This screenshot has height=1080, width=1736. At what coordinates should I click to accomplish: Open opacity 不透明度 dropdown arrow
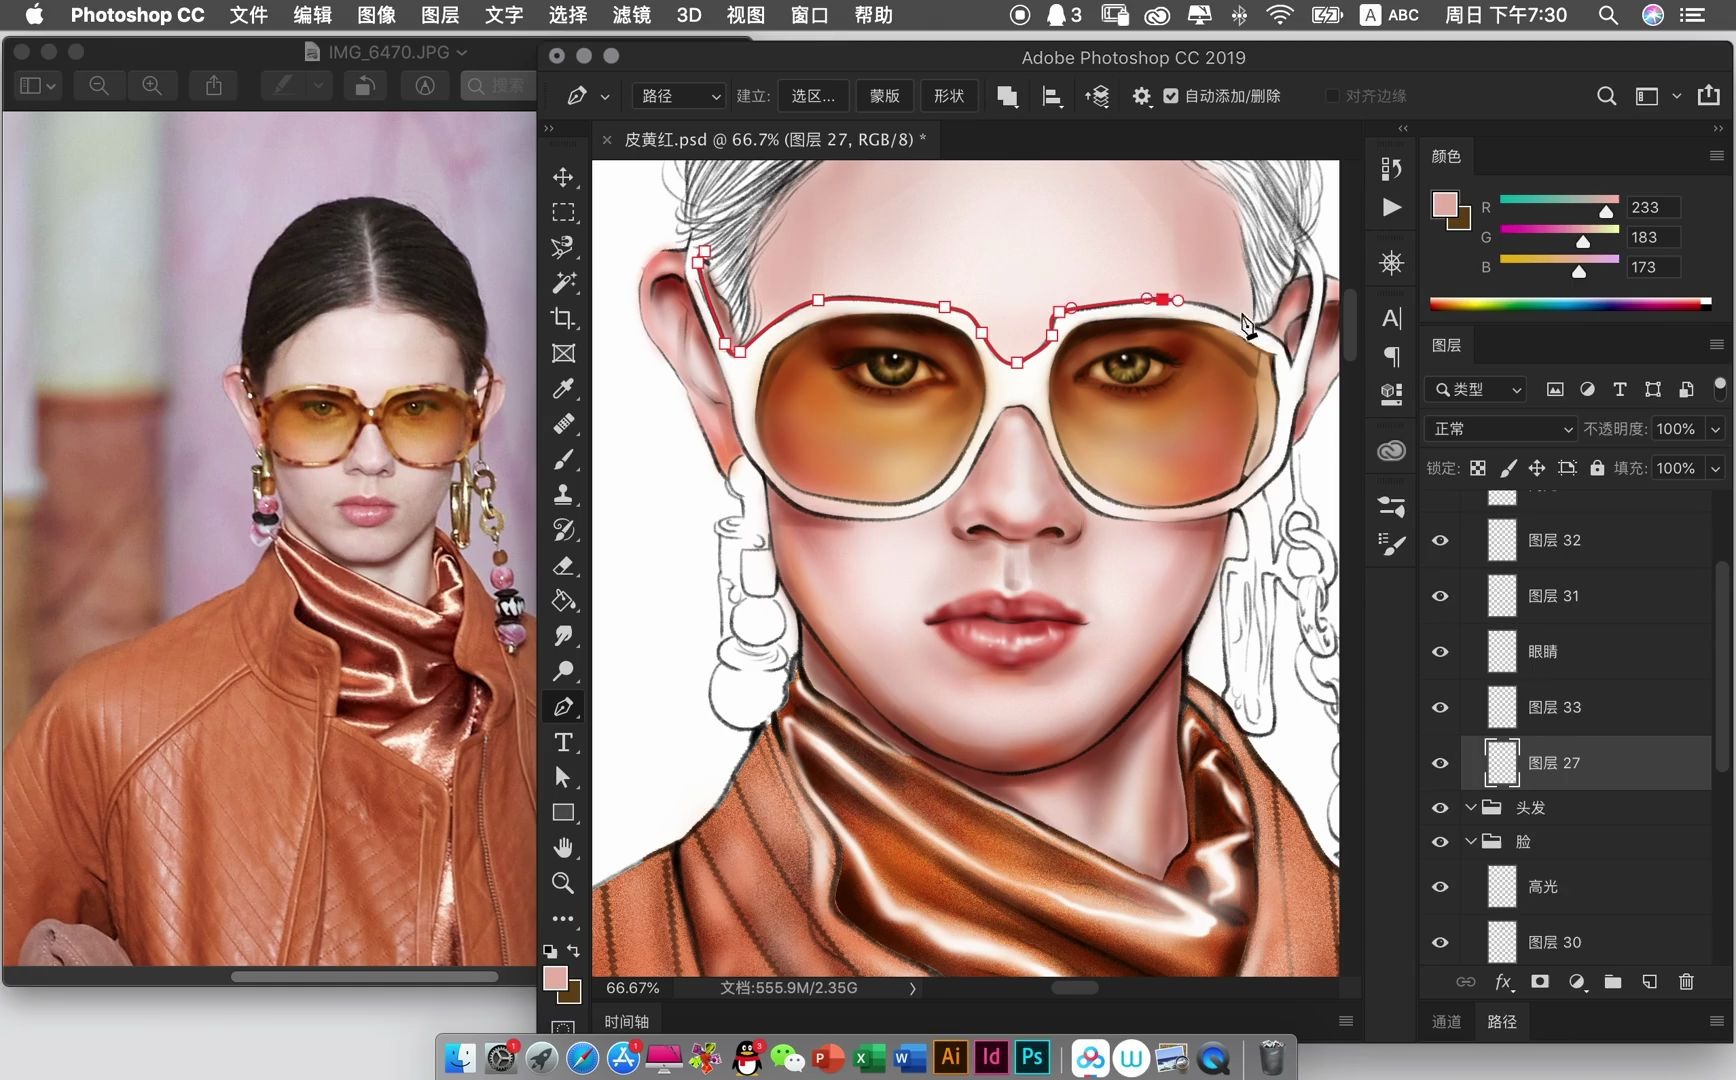tap(1715, 429)
